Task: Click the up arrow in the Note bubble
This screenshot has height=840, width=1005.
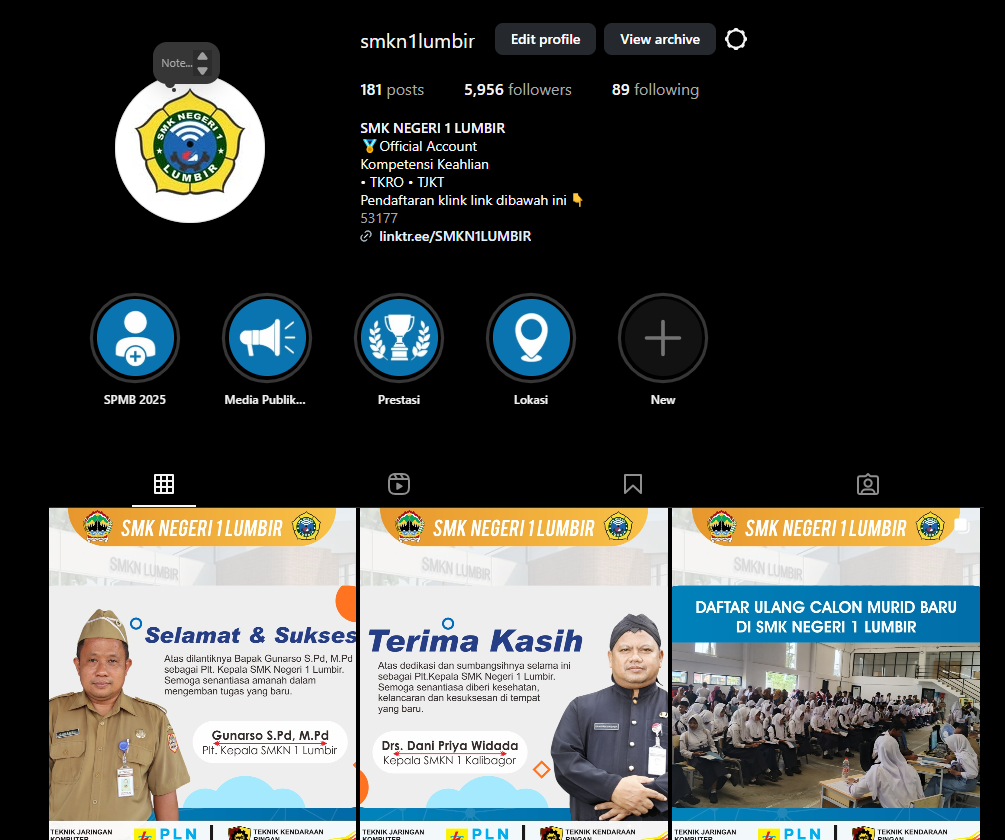Action: pos(203,56)
